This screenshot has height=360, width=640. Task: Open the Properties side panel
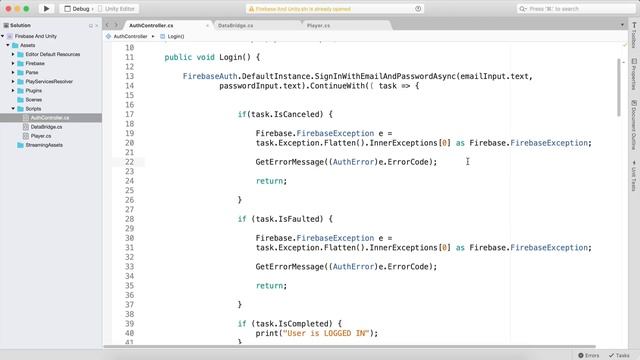click(634, 74)
